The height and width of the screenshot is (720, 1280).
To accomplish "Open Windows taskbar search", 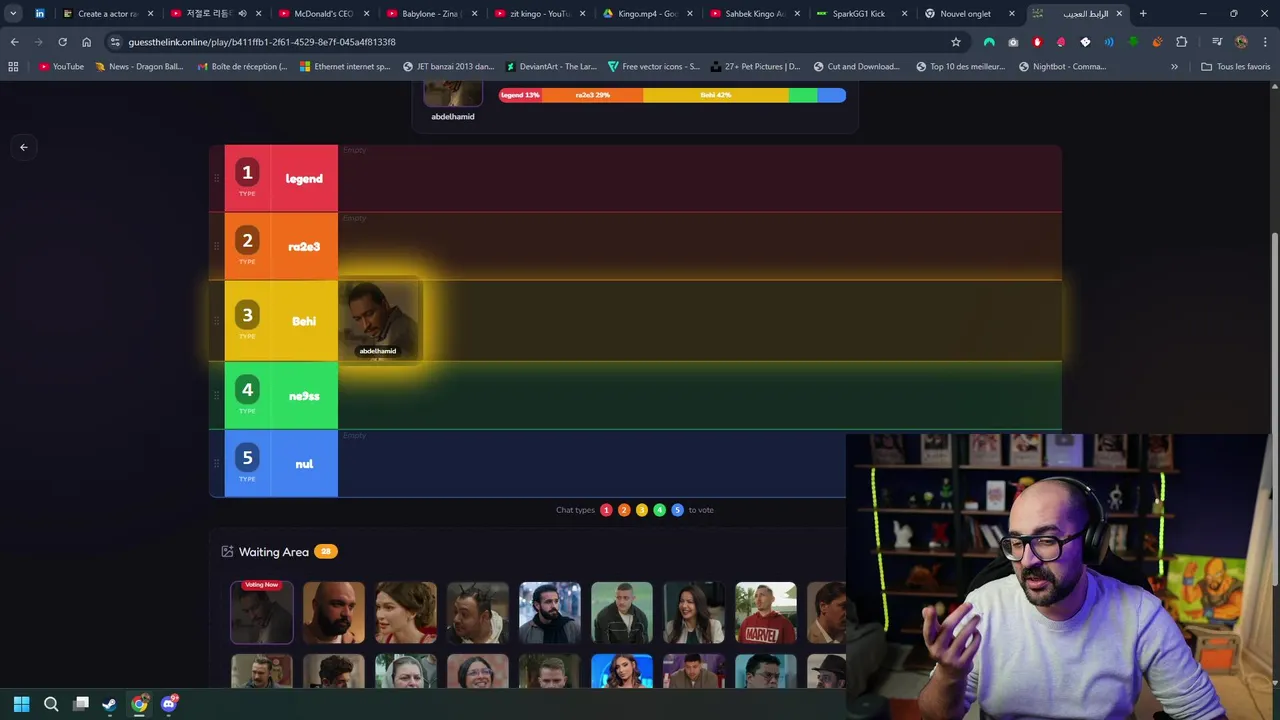I will coord(51,704).
